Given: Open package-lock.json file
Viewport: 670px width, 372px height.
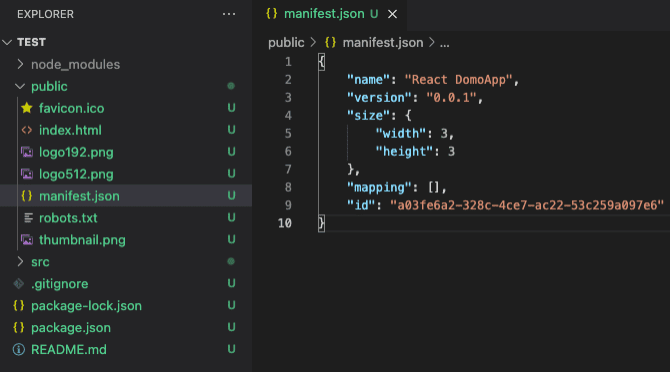Looking at the screenshot, I should click(86, 306).
